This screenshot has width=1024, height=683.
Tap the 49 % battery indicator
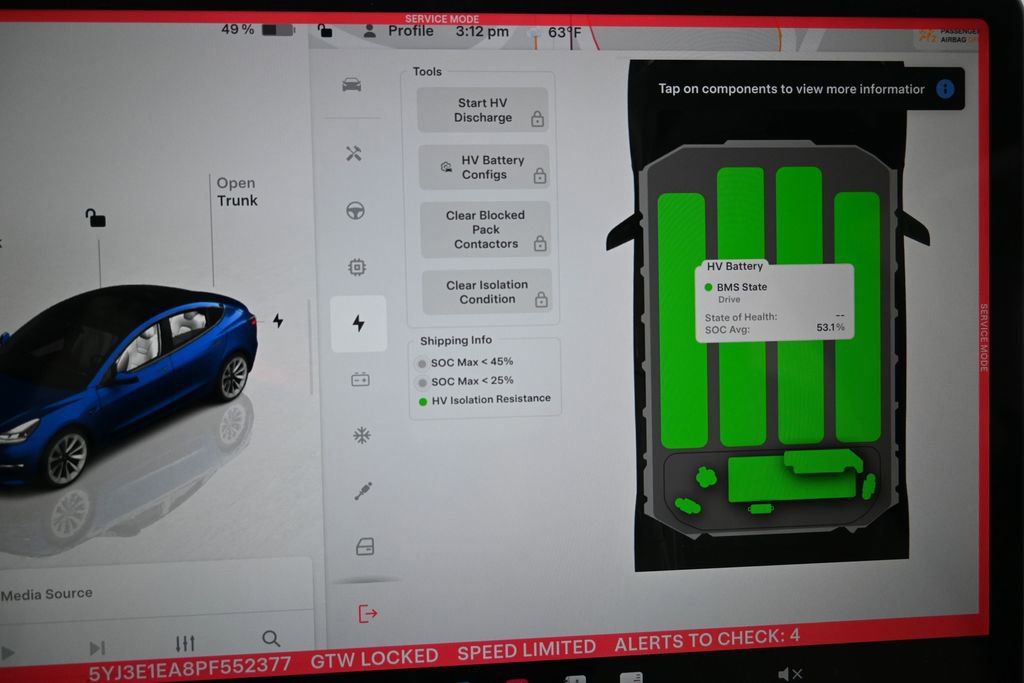(x=257, y=29)
